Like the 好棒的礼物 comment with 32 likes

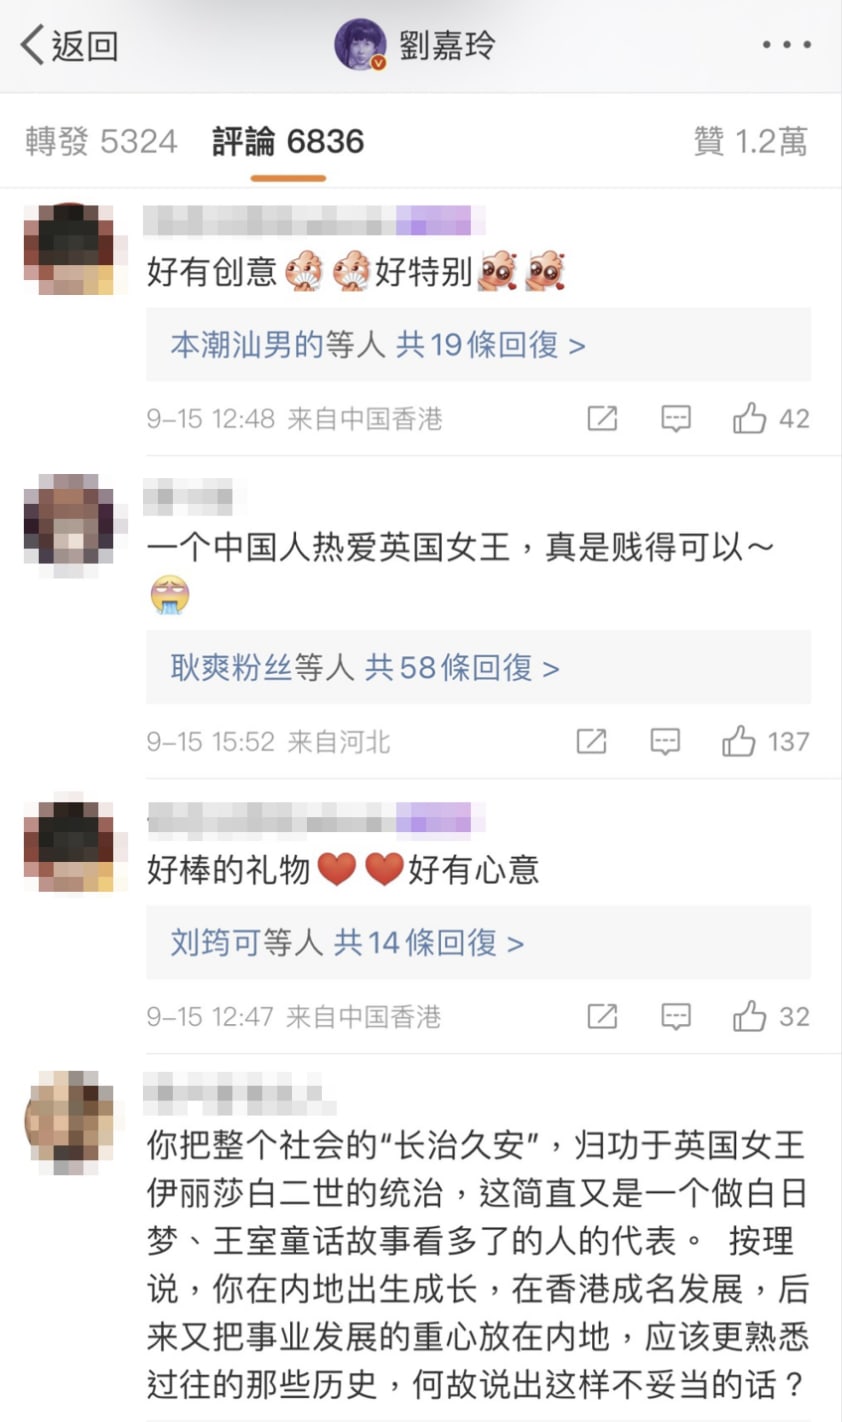(771, 1016)
